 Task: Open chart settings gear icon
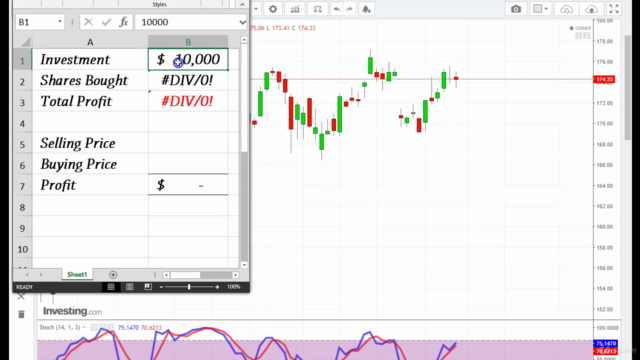coord(273,9)
